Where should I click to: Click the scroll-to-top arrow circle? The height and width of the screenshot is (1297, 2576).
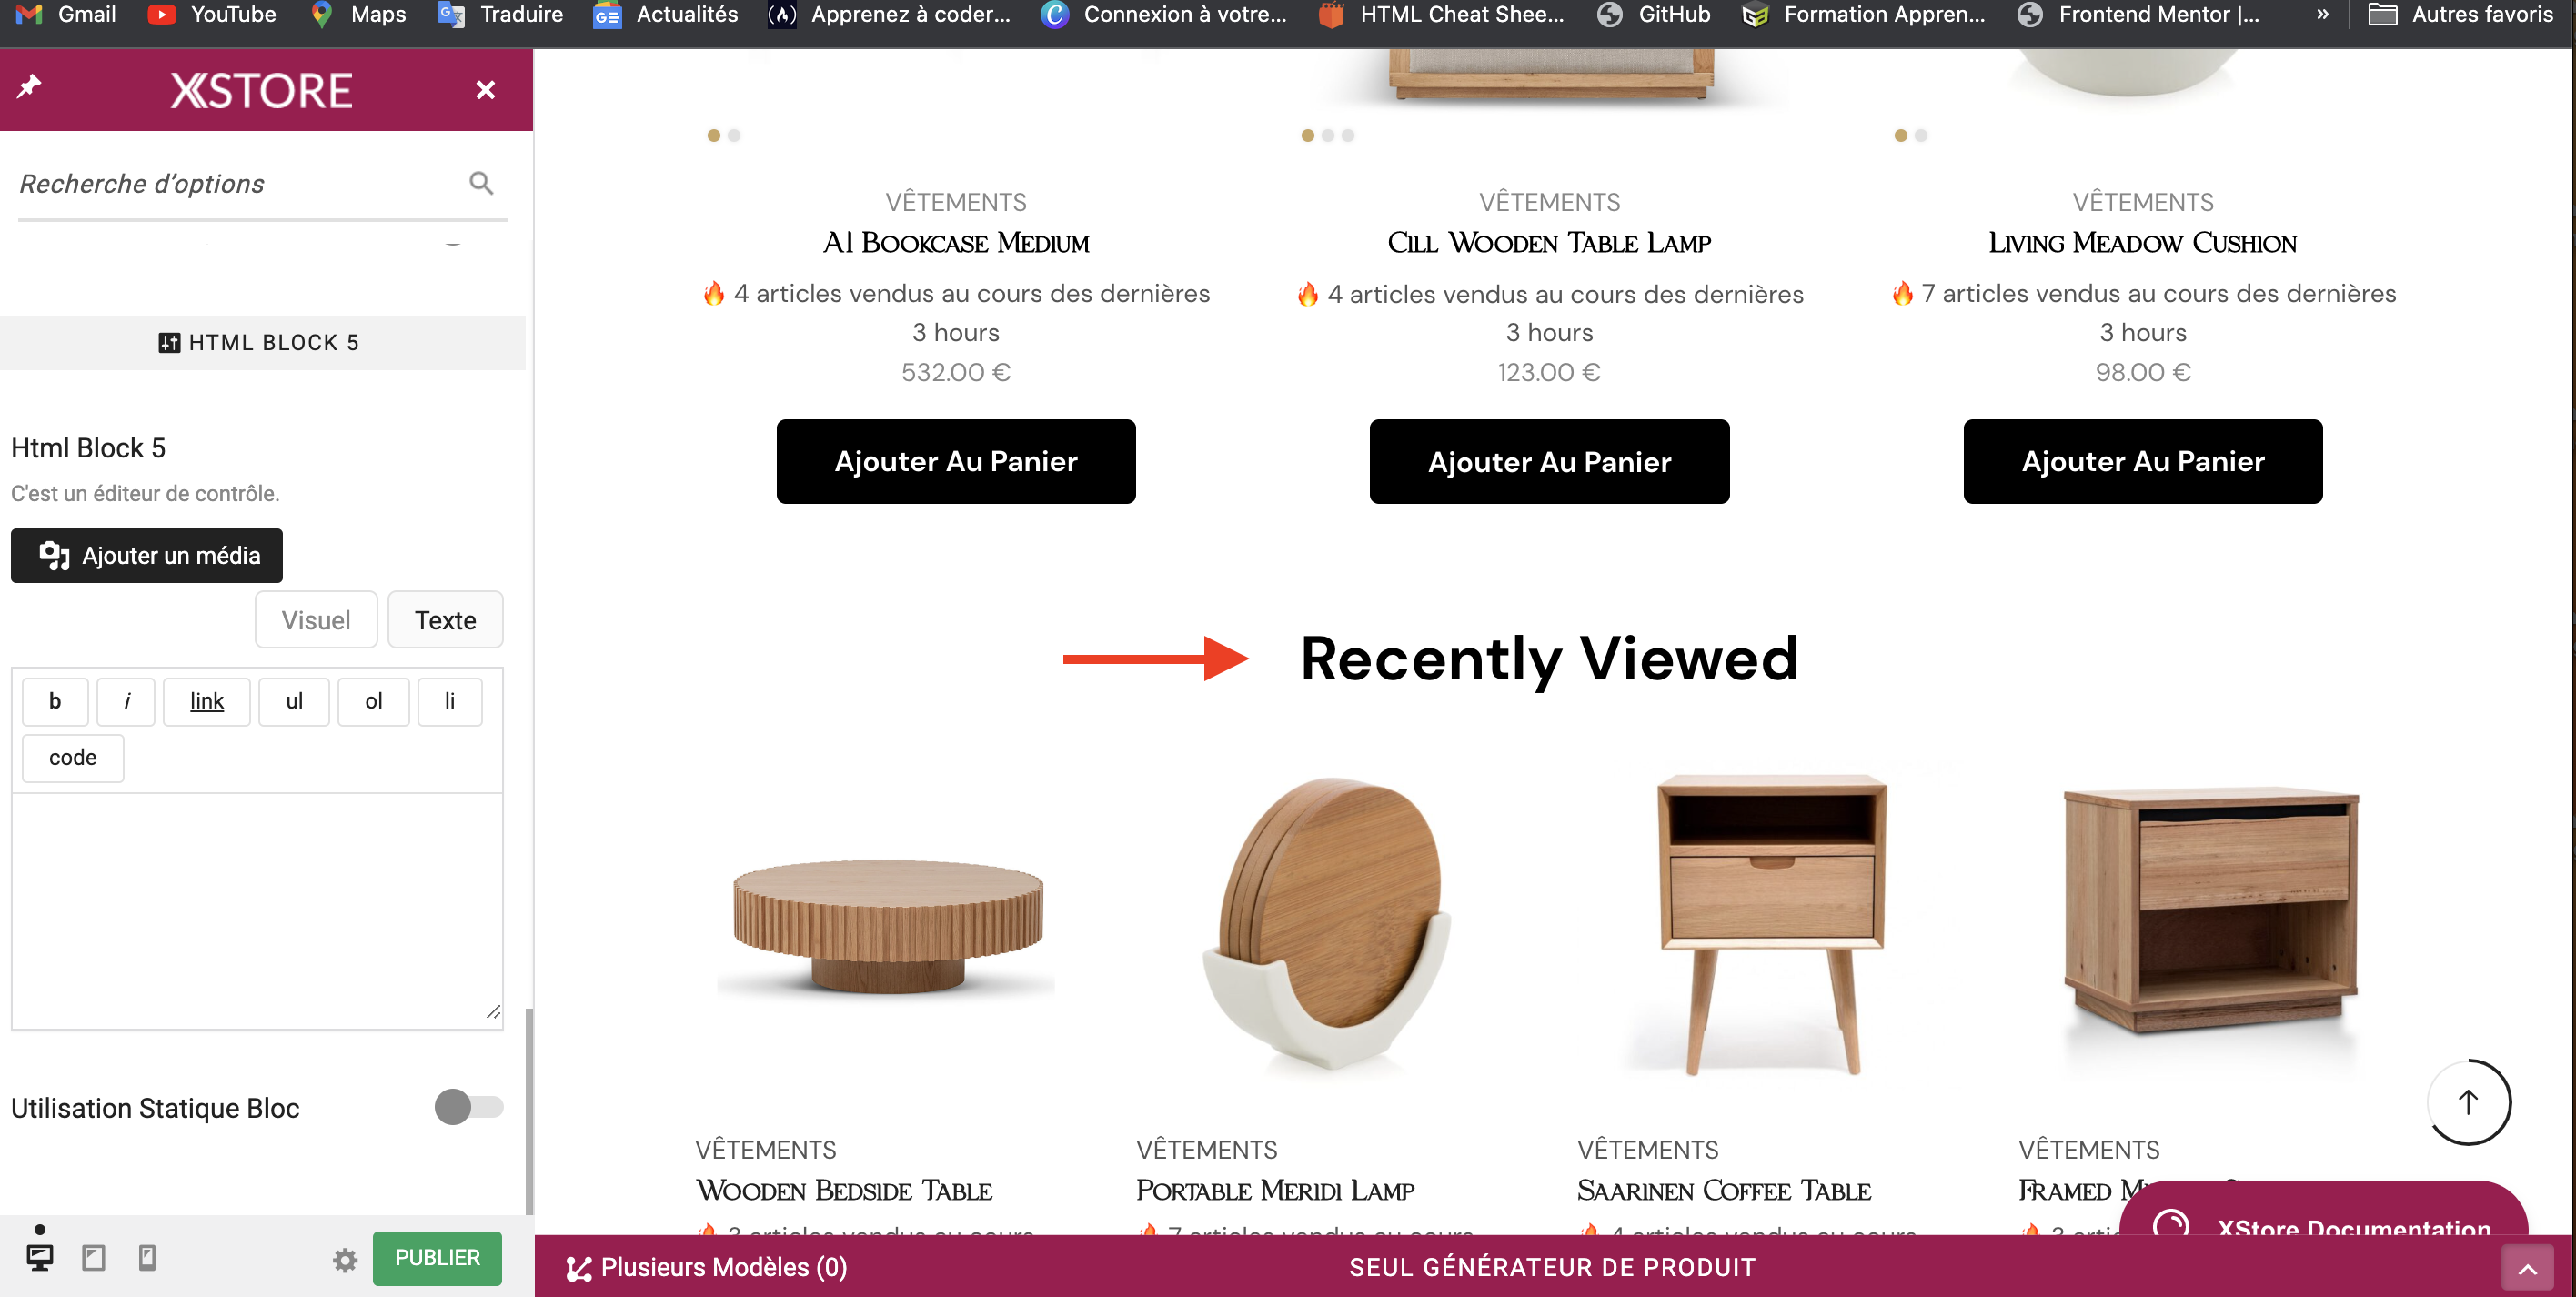[2467, 1102]
